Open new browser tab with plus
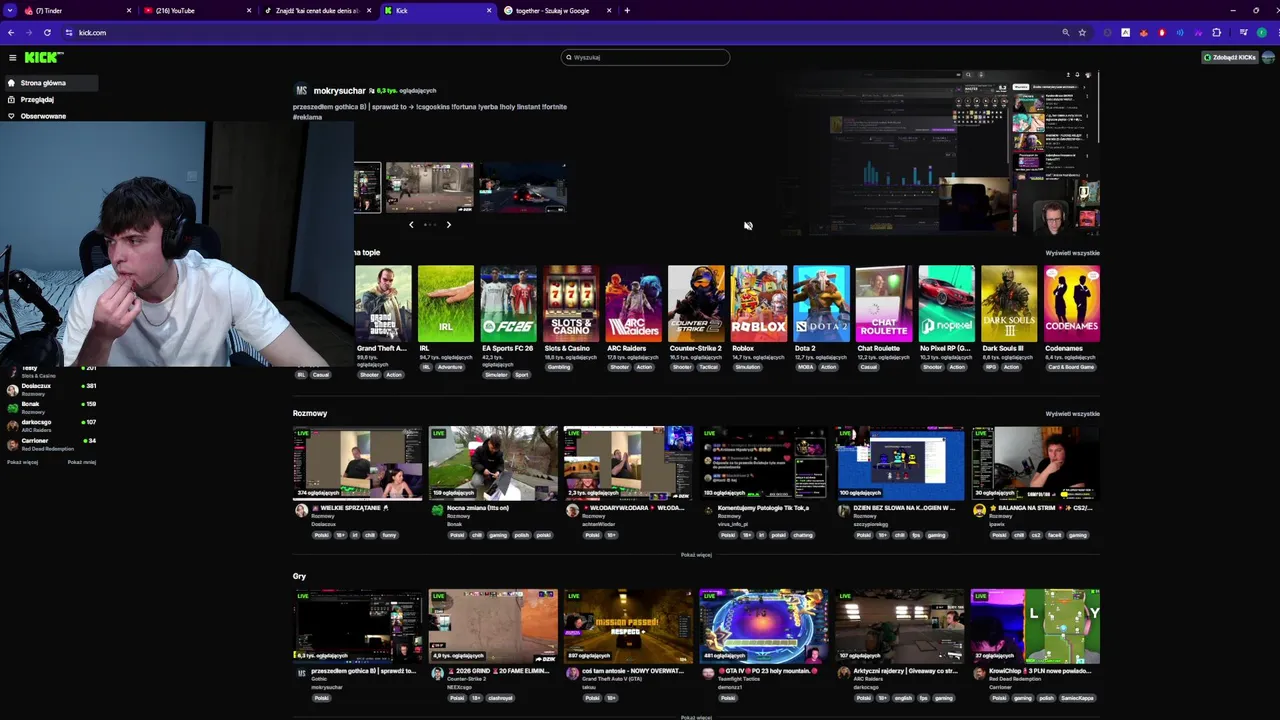This screenshot has width=1280, height=720. point(627,10)
